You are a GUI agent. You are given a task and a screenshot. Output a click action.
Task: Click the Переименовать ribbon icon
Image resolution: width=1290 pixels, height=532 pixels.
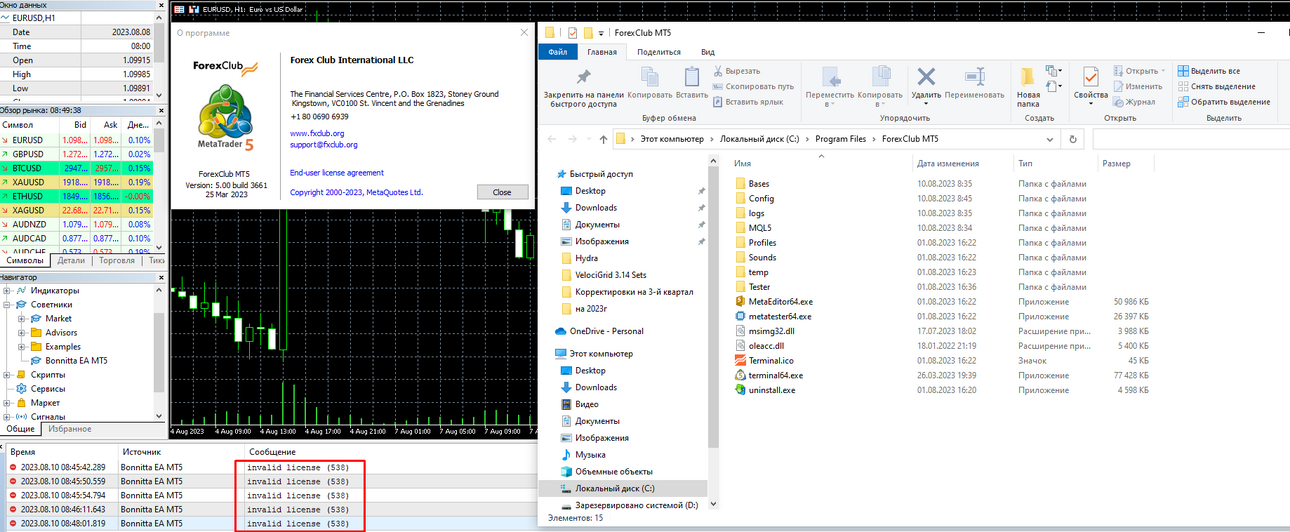click(x=974, y=77)
